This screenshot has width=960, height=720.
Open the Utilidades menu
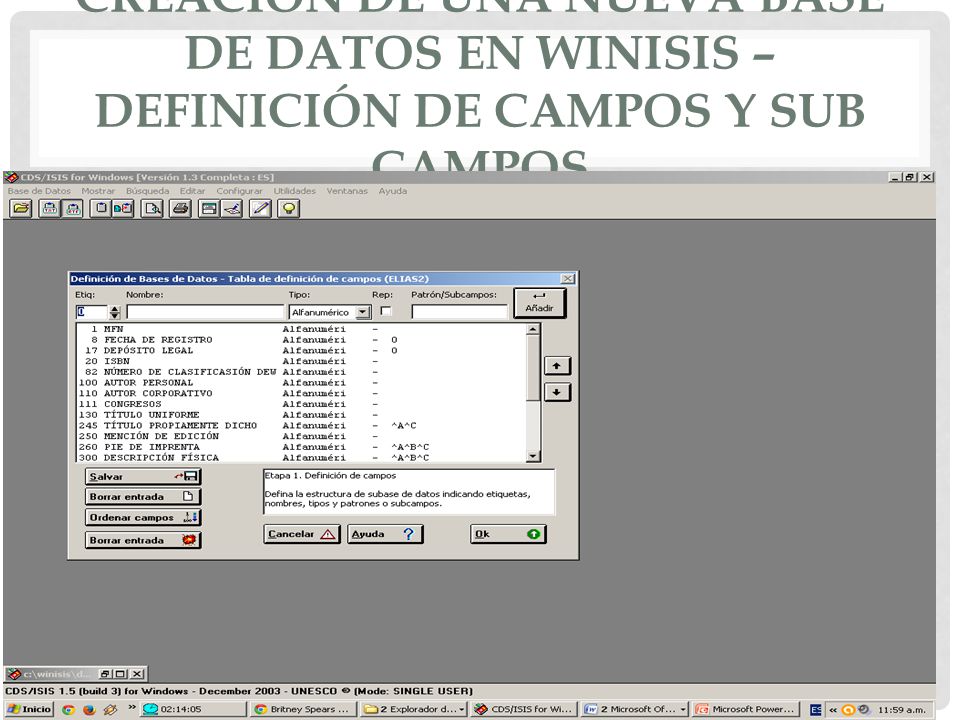(294, 191)
